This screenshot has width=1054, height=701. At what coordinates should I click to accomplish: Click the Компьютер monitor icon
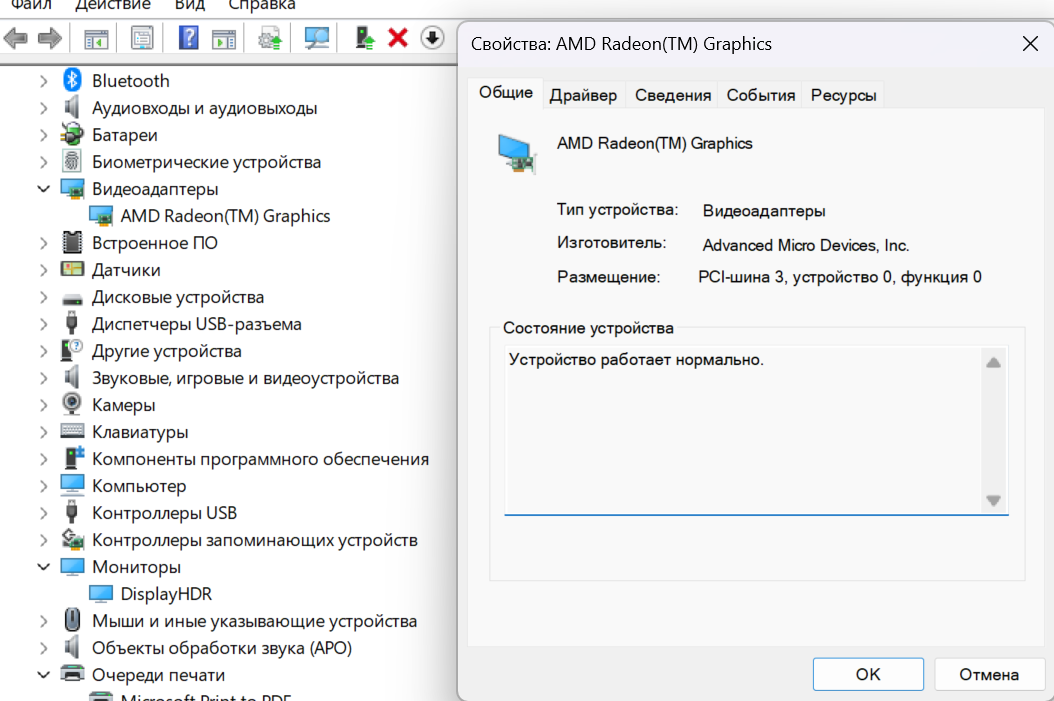(72, 485)
